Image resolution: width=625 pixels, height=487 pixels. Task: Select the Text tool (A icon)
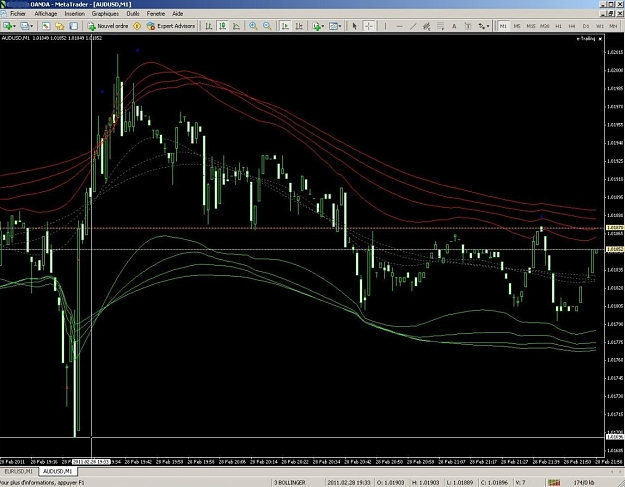point(454,26)
